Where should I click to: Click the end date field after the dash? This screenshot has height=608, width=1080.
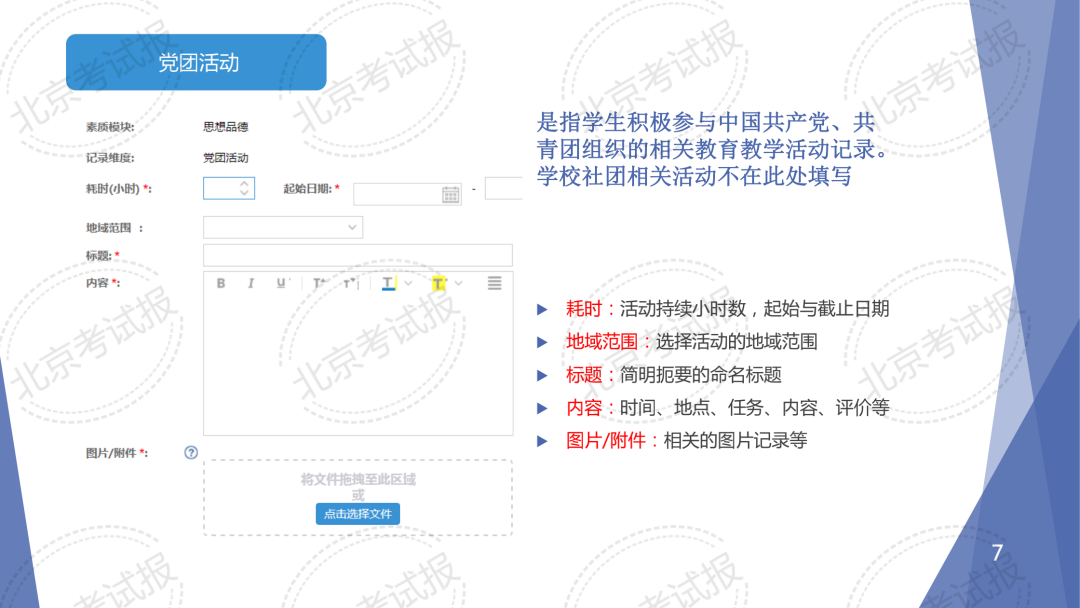click(x=503, y=189)
